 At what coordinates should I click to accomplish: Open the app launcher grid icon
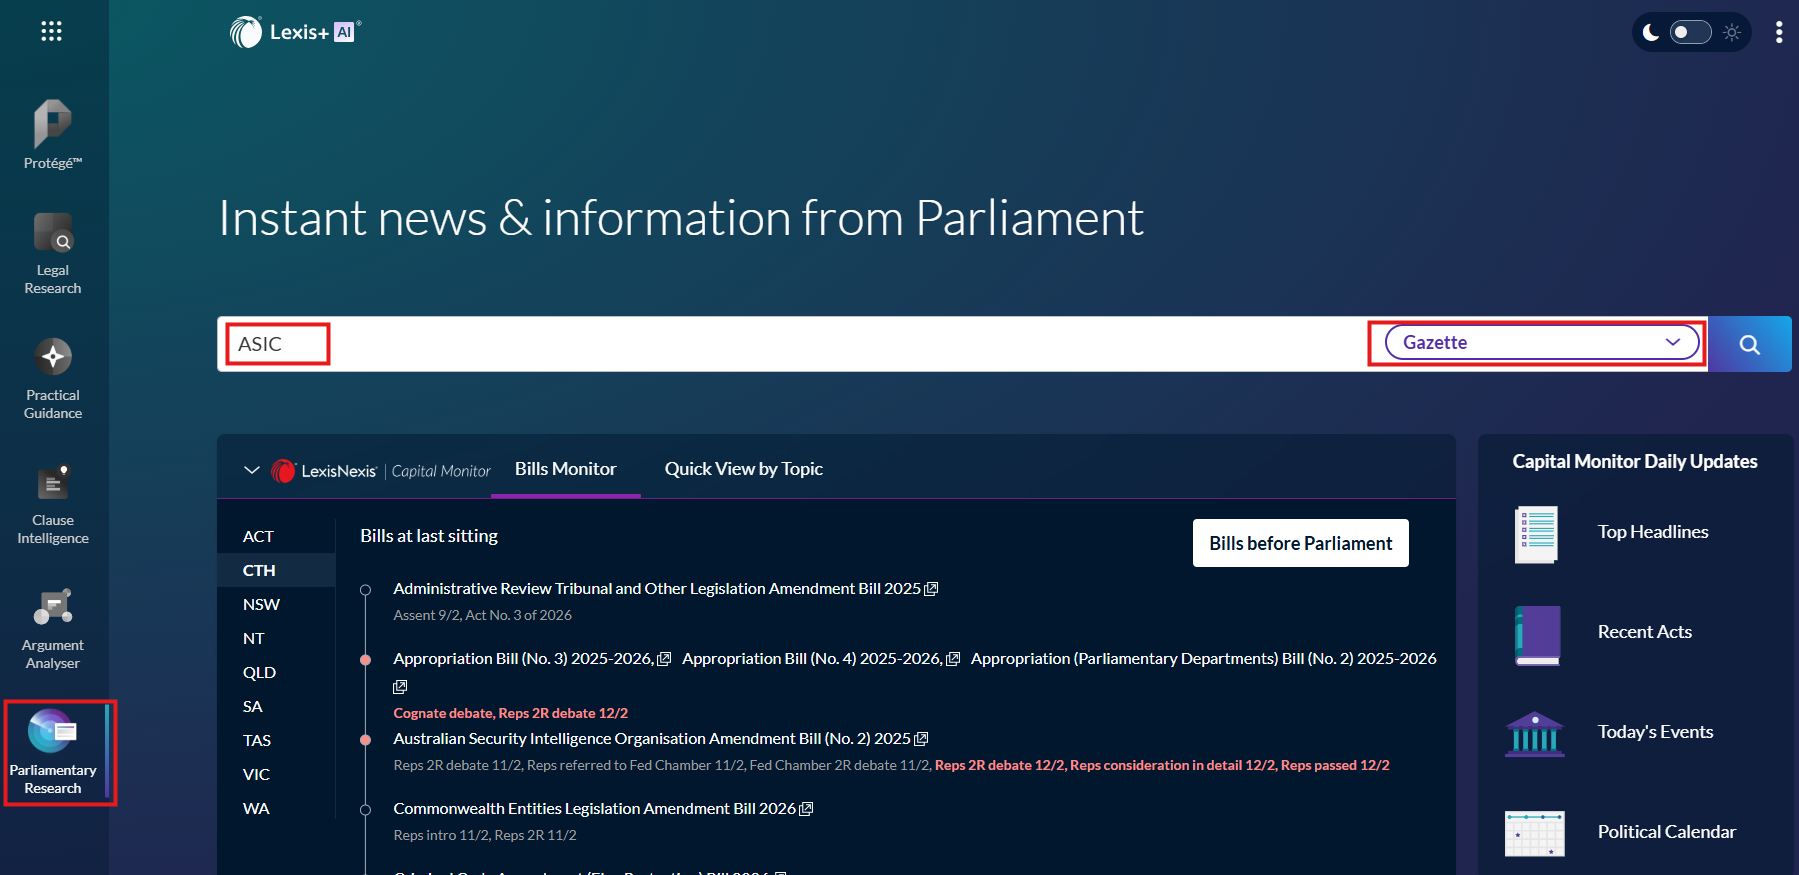pos(51,31)
